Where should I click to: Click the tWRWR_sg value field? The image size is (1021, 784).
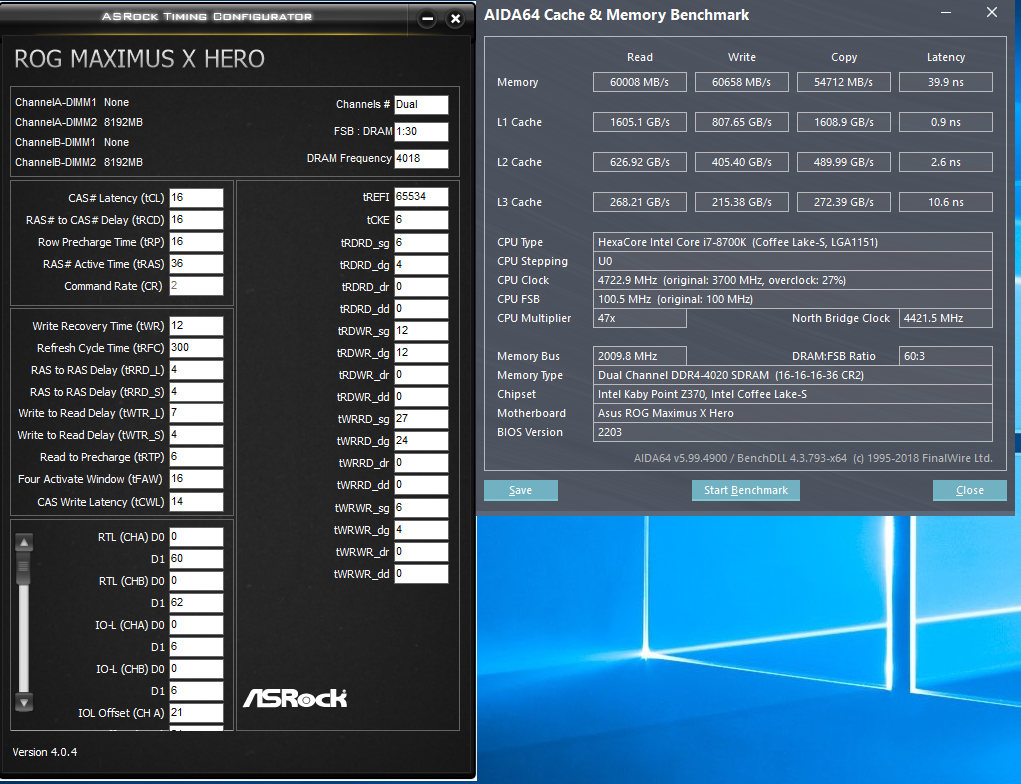tap(421, 508)
